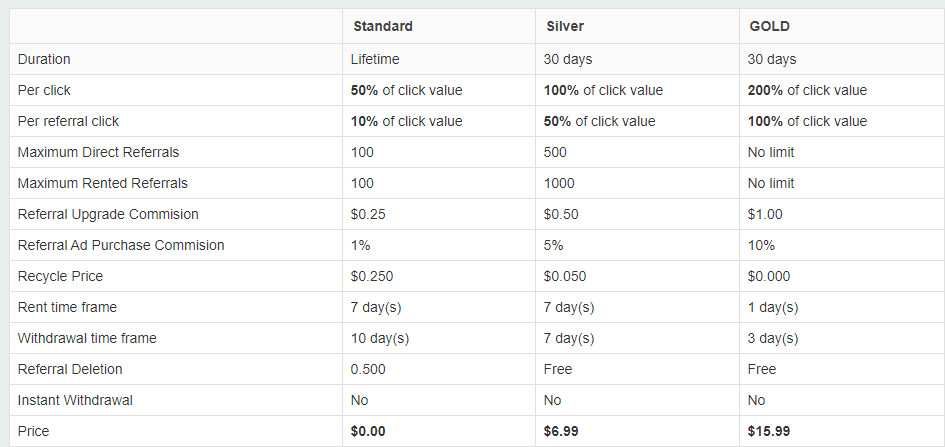The height and width of the screenshot is (447, 945).
Task: Select the Referral Upgrade Commision label
Action: (x=108, y=214)
